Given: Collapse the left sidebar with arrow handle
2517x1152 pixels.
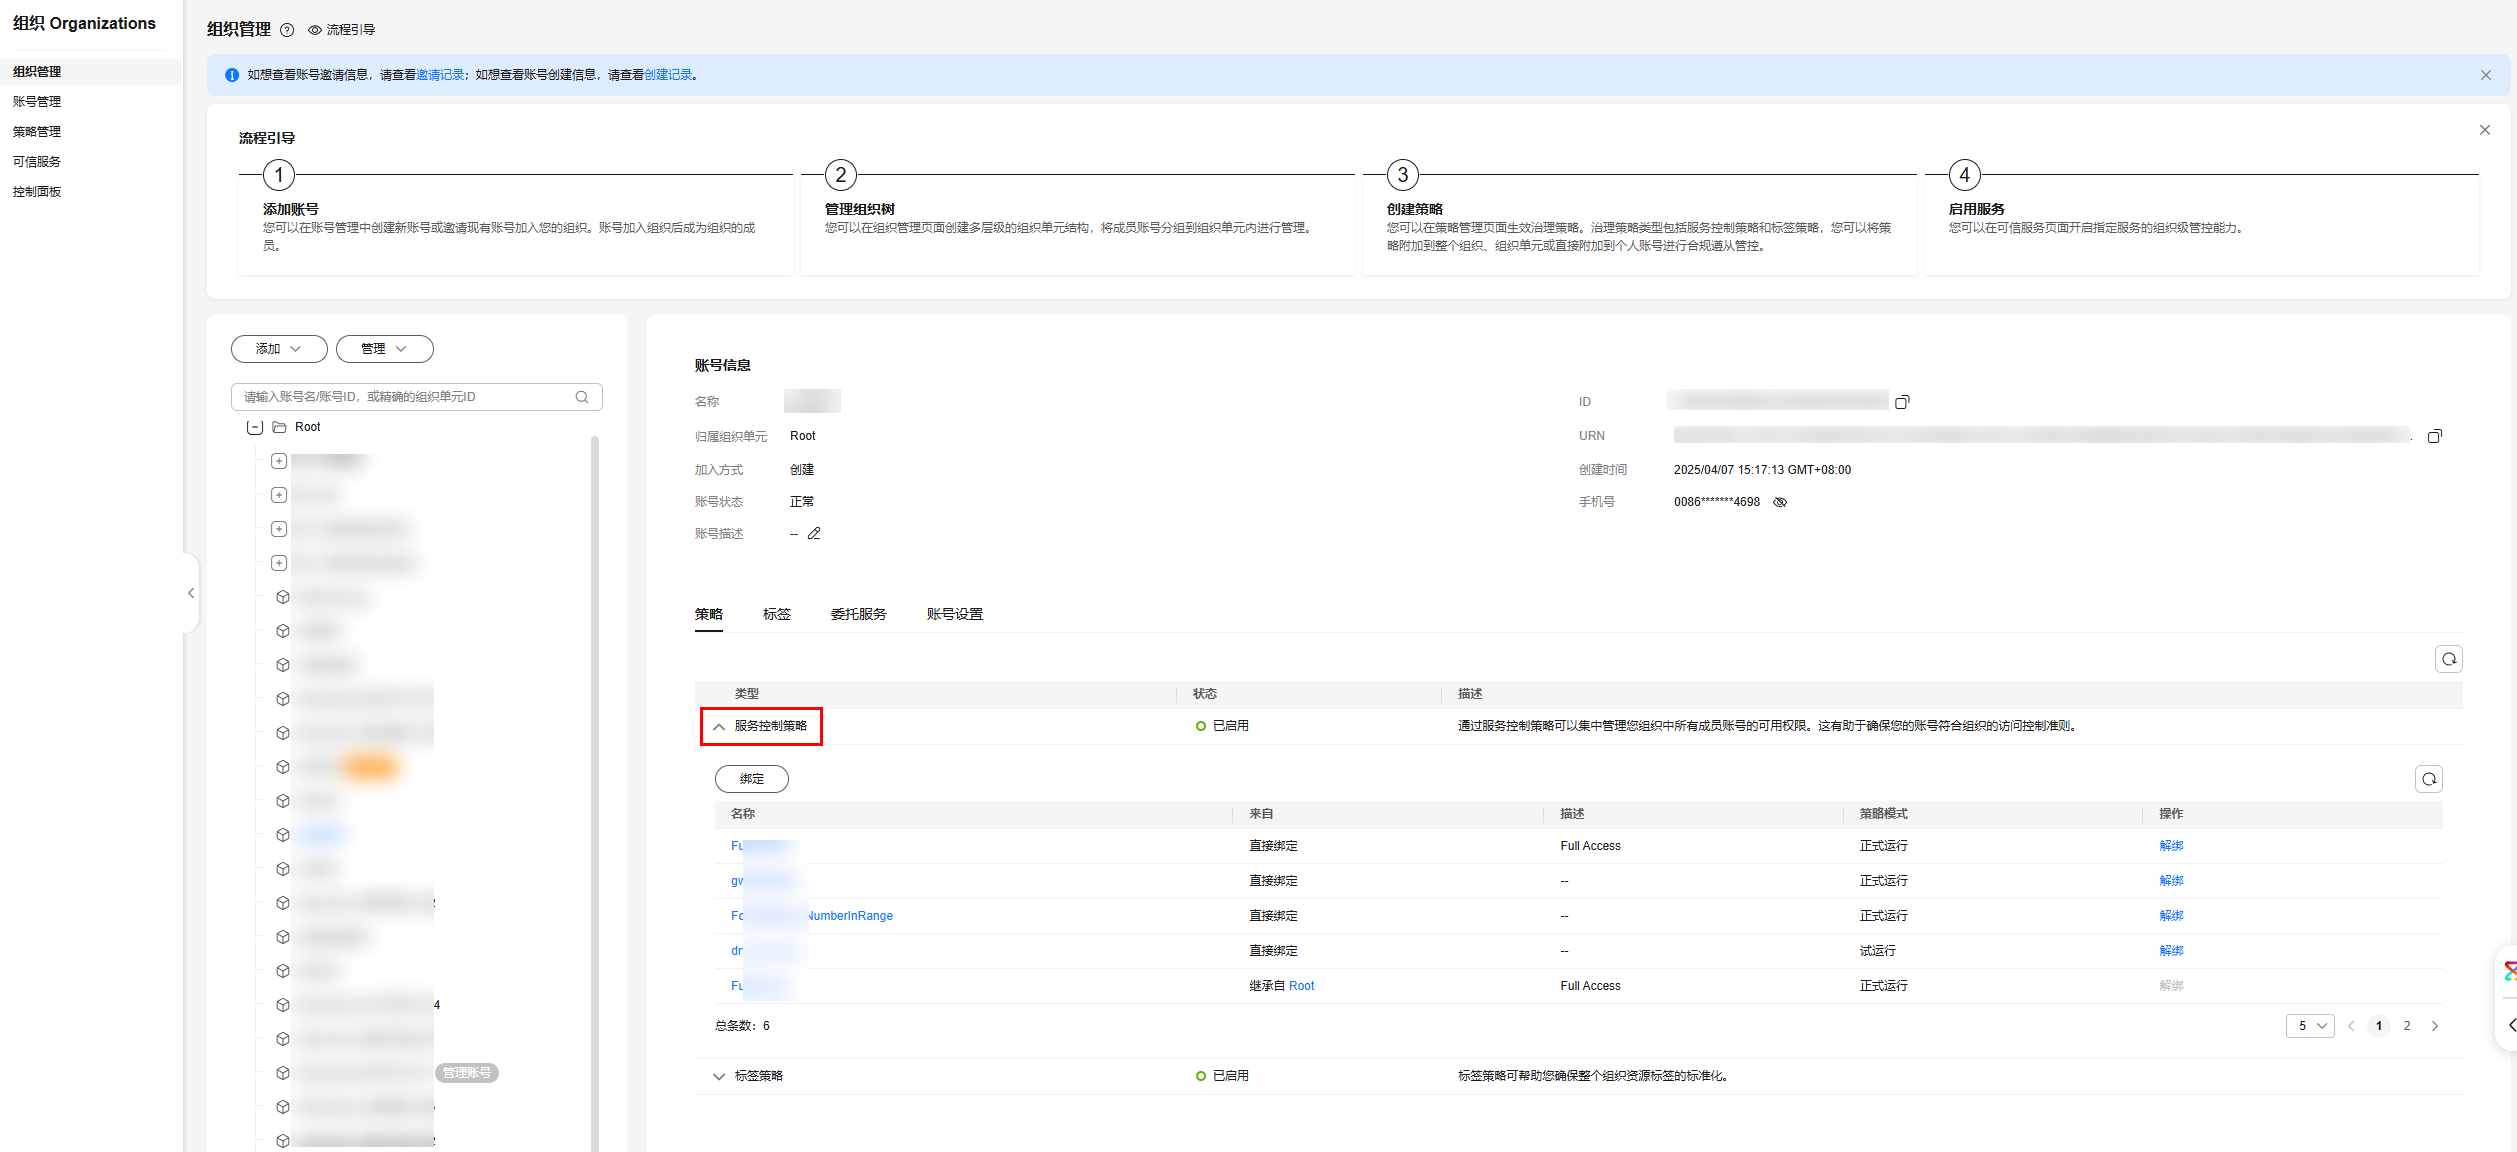Looking at the screenshot, I should [x=191, y=593].
